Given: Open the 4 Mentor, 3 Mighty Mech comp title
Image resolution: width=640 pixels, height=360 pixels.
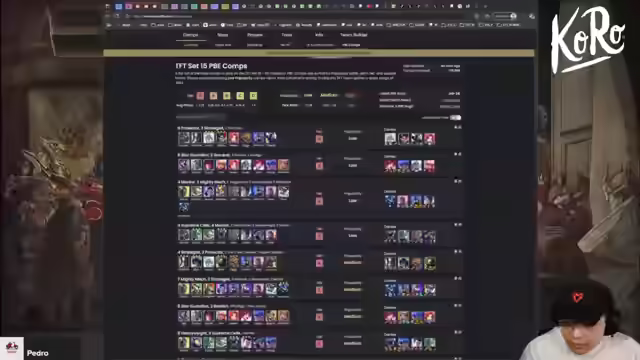Looking at the screenshot, I should coord(201,182).
